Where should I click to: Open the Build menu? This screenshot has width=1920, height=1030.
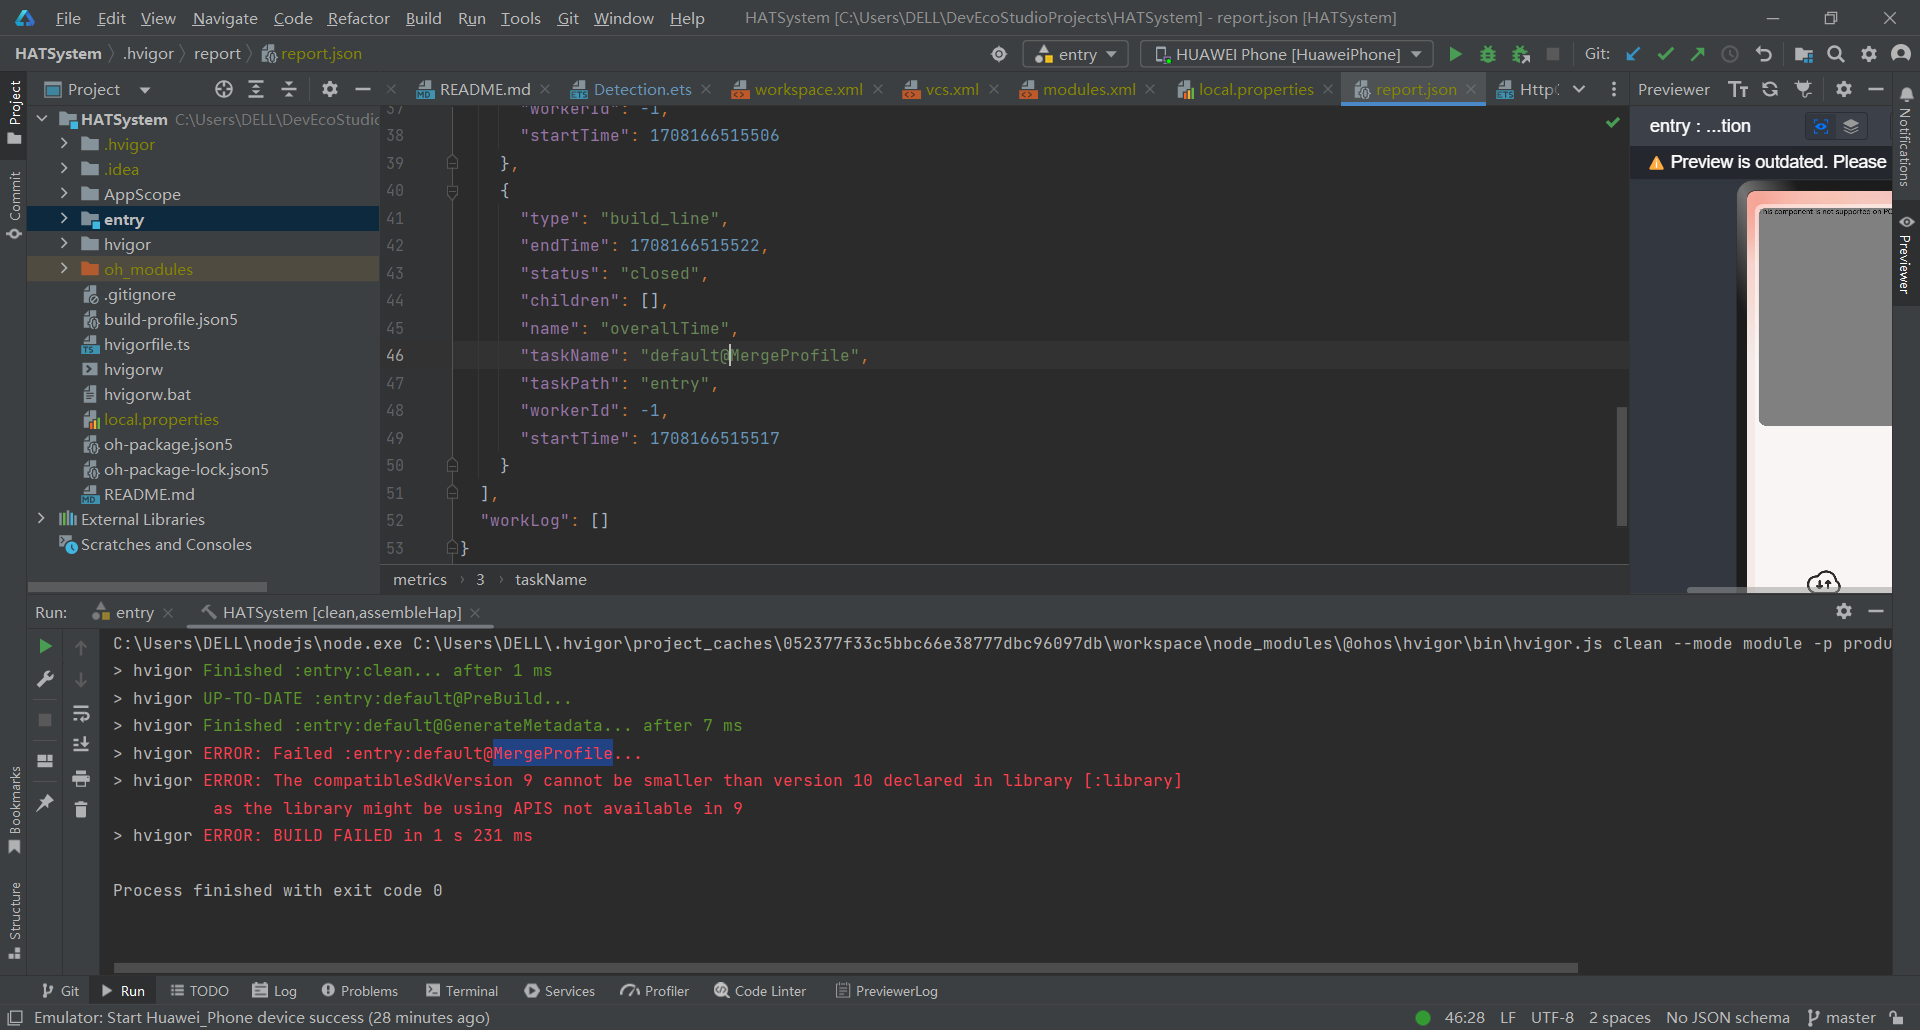coord(423,18)
